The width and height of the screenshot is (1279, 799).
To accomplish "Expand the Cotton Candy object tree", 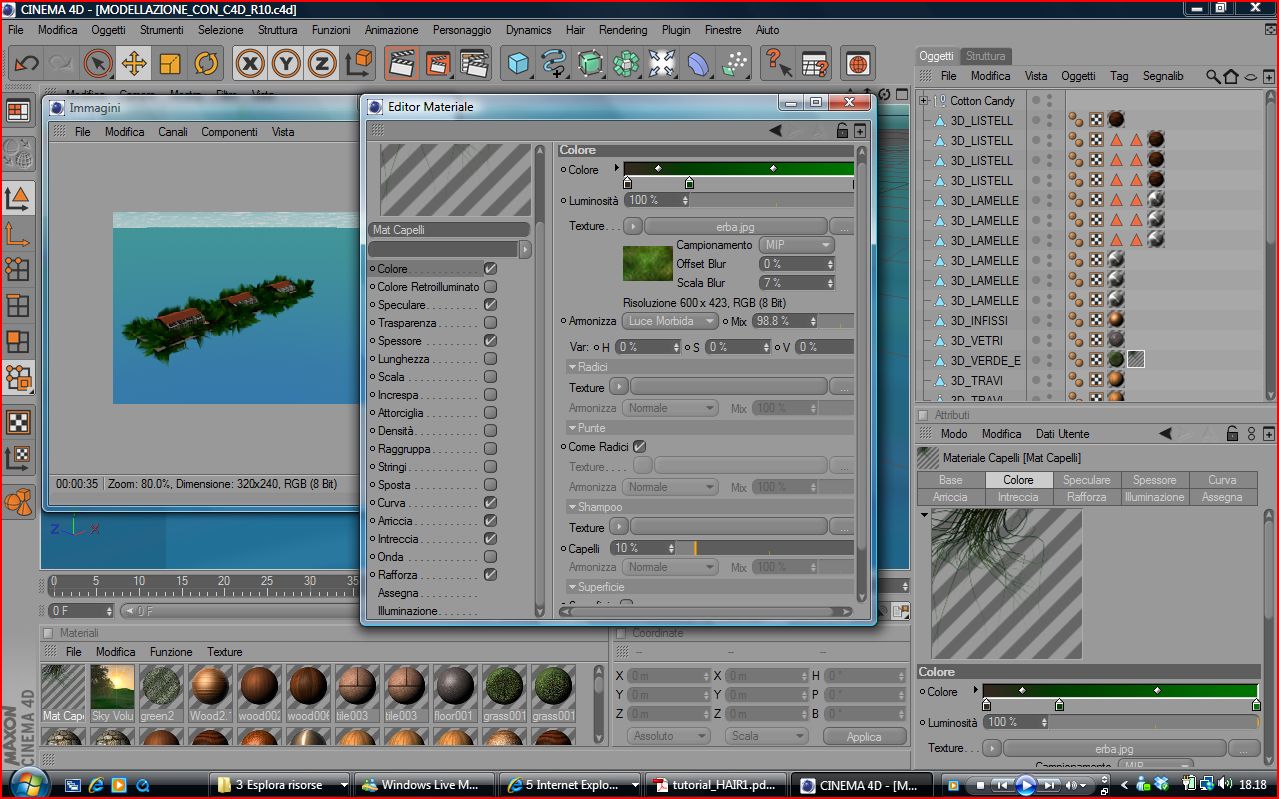I will (924, 101).
